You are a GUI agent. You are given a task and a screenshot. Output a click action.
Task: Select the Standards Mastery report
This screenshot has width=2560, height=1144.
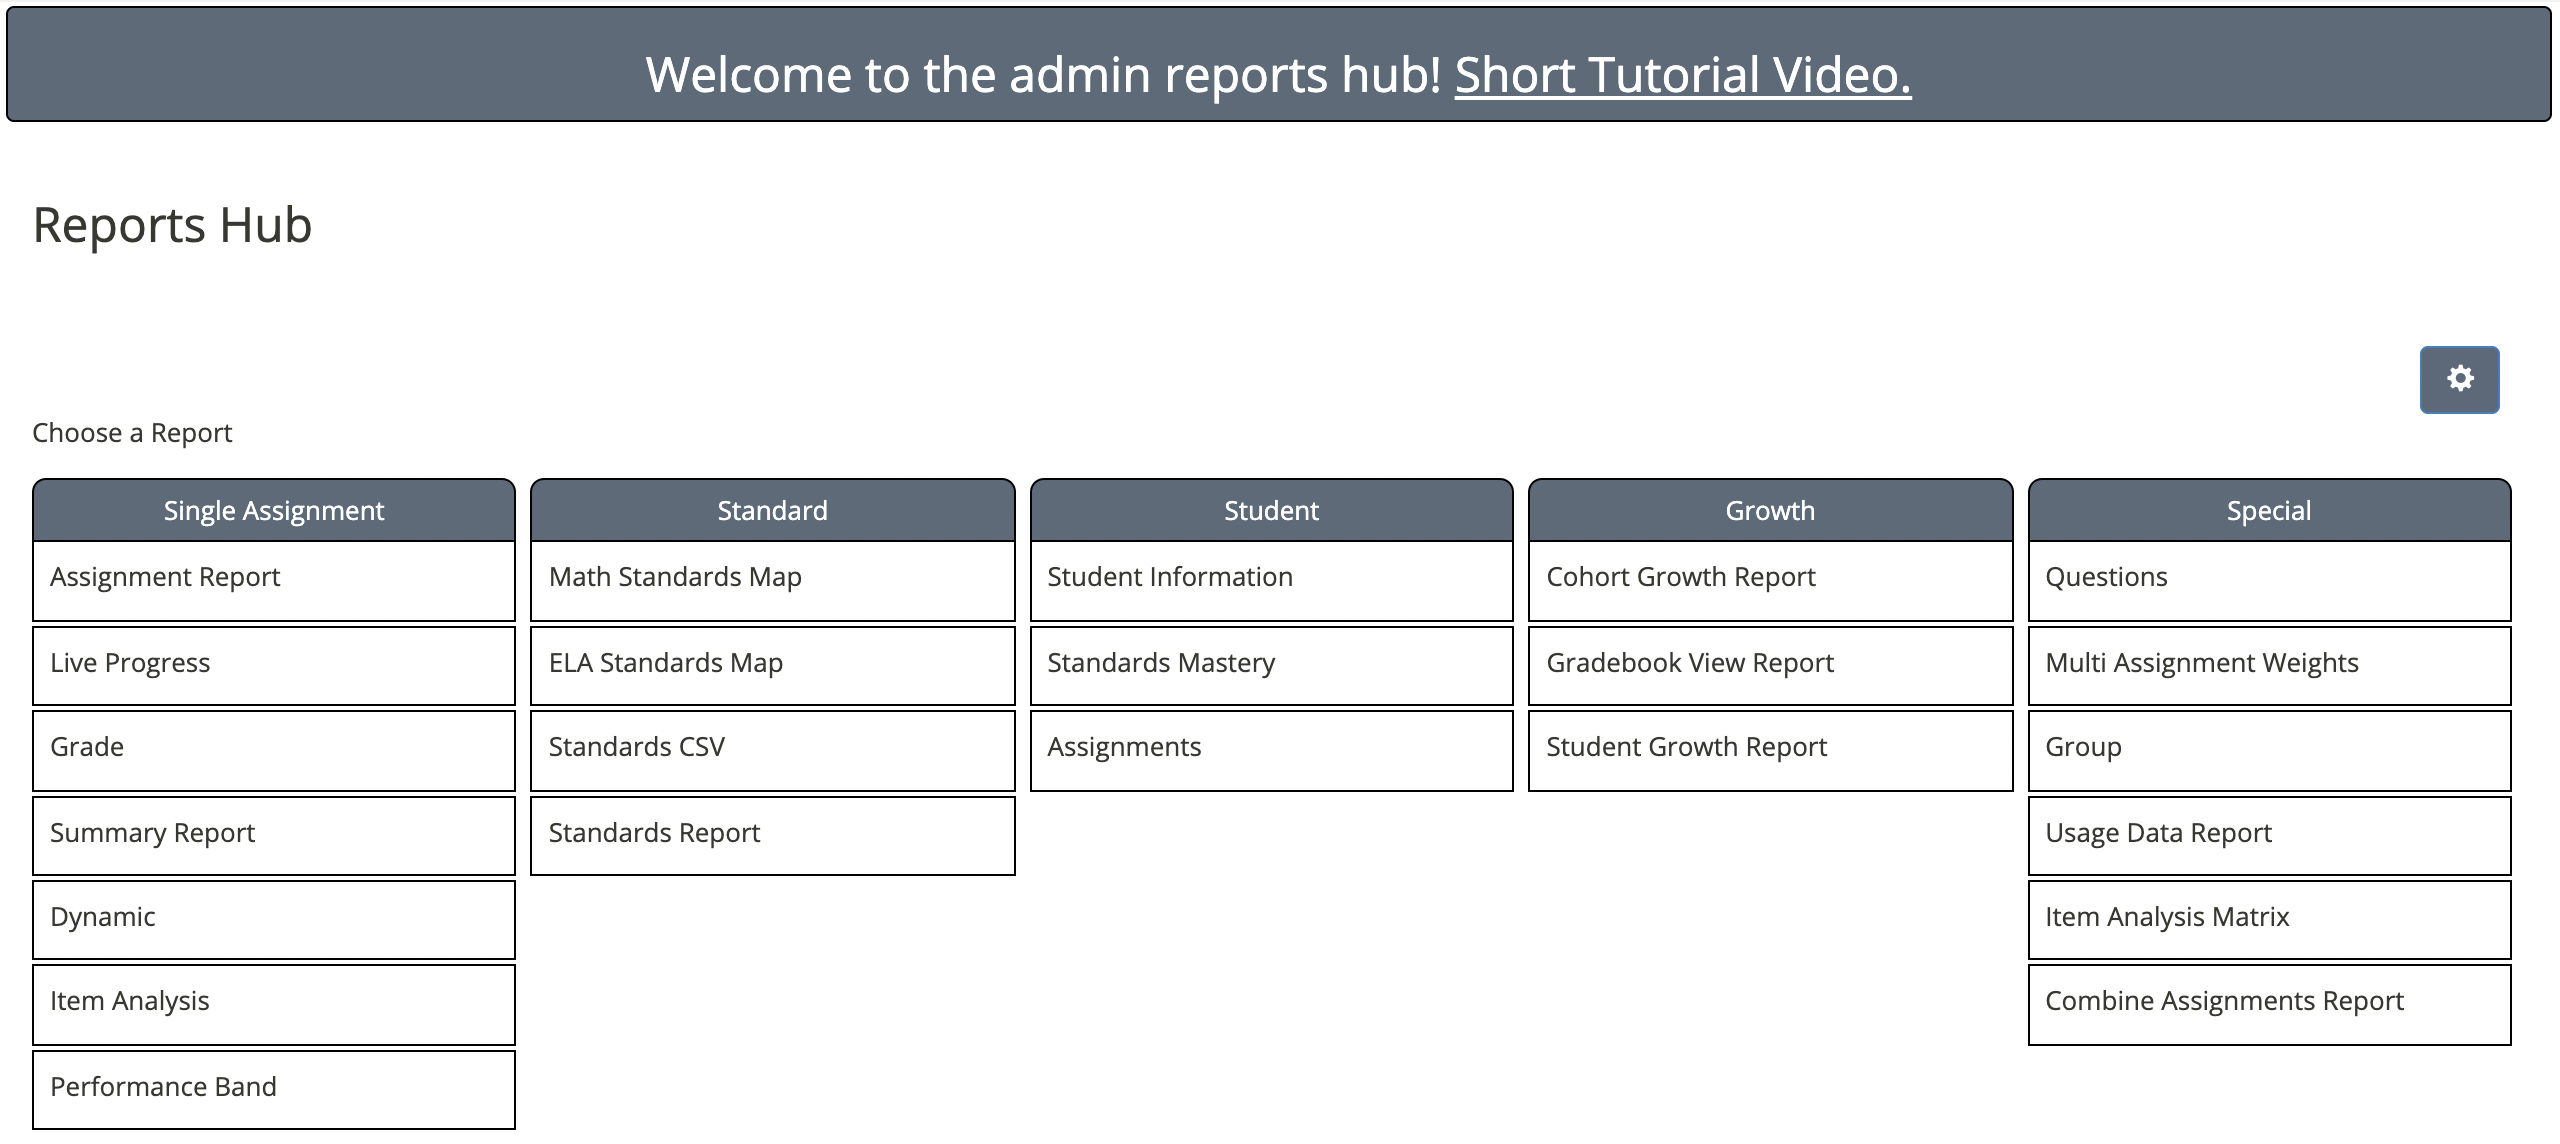pos(1271,665)
